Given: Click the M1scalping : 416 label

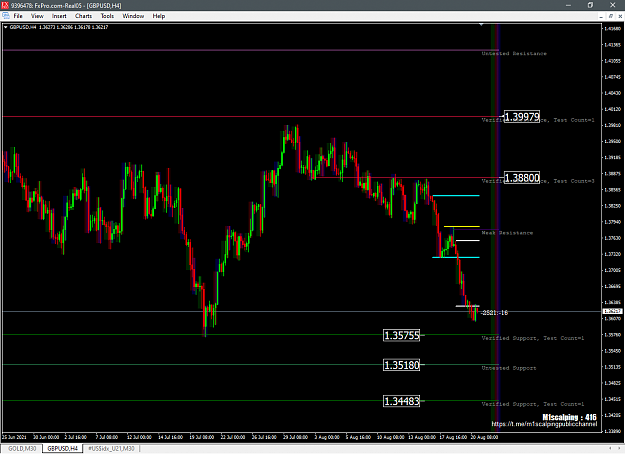Looking at the screenshot, I should pos(569,417).
